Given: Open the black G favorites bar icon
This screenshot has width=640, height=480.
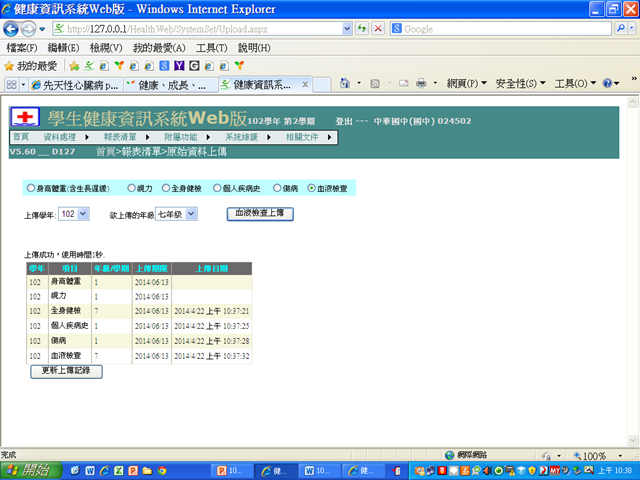Looking at the screenshot, I should (194, 66).
